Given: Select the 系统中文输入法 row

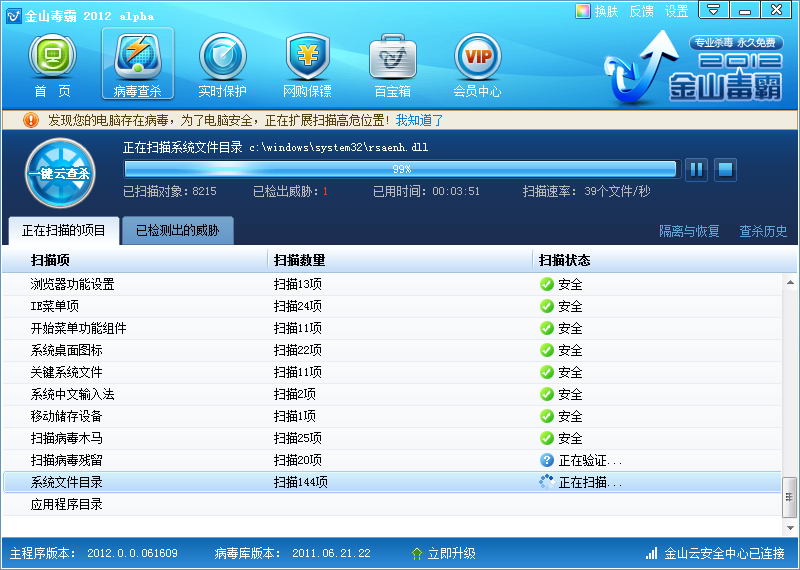Looking at the screenshot, I should coord(392,394).
